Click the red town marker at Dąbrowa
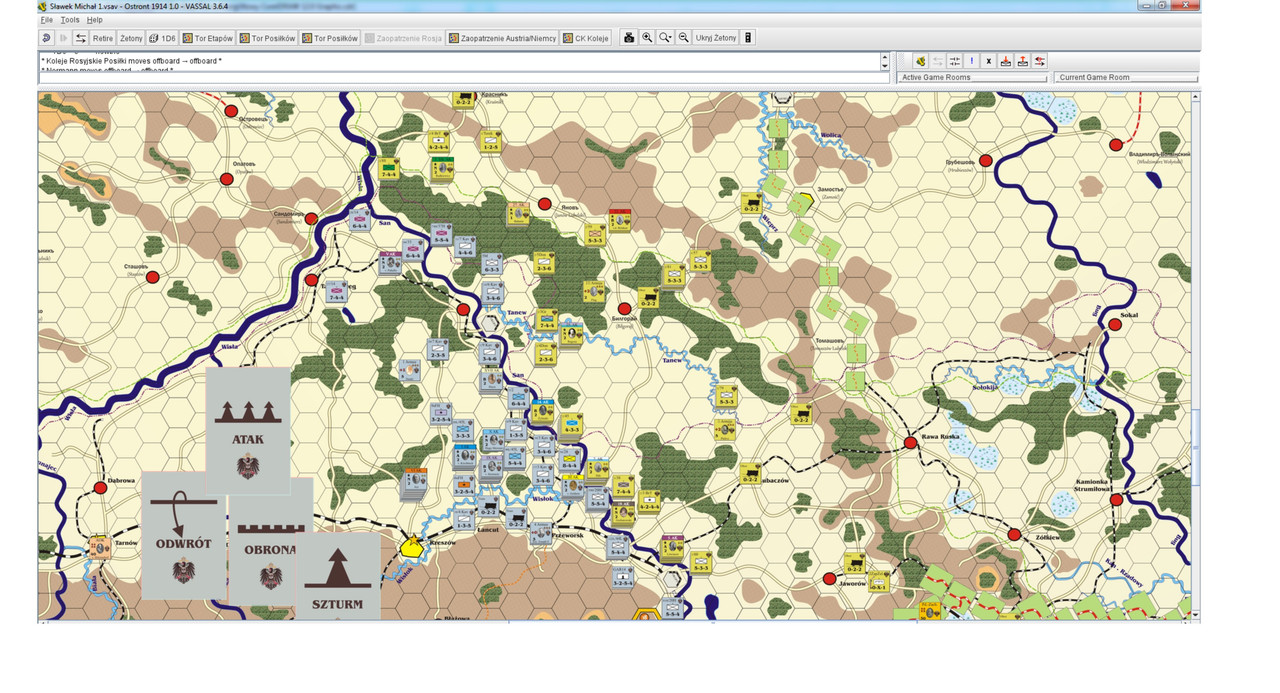 (100, 488)
